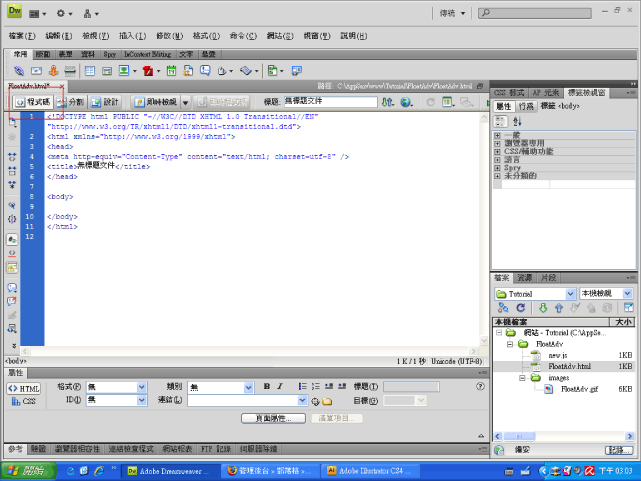Switch to Design view (設計)
This screenshot has width=641, height=481.
[x=105, y=102]
